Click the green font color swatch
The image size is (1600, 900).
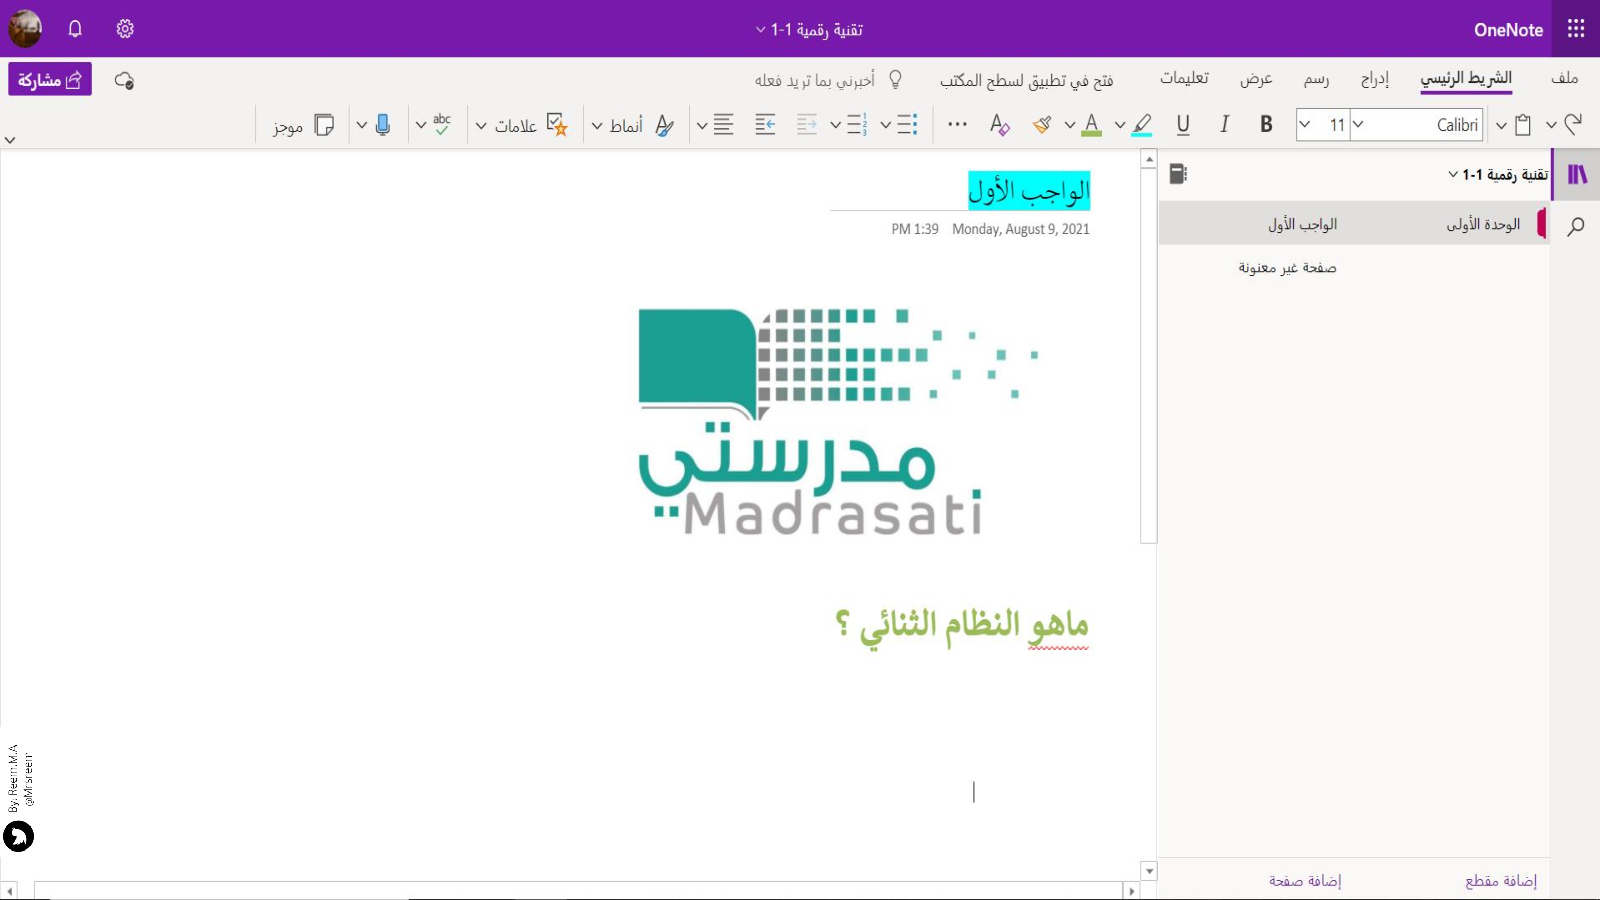pyautogui.click(x=1091, y=124)
